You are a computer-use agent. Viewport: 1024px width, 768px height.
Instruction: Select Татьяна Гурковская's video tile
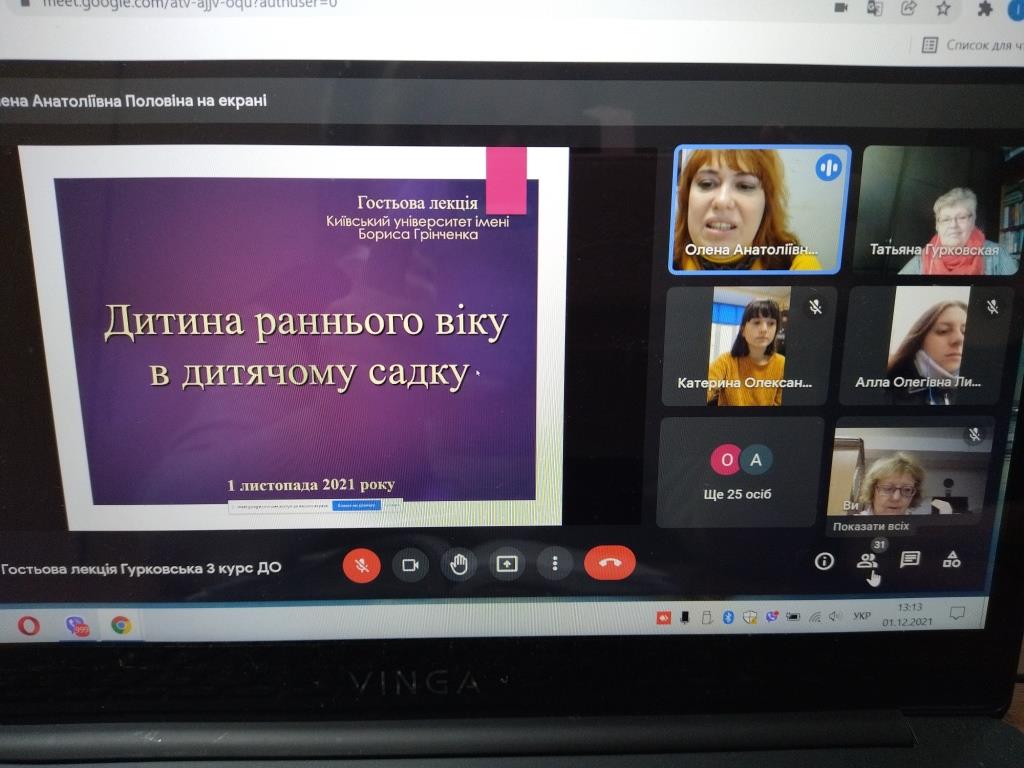pyautogui.click(x=935, y=211)
